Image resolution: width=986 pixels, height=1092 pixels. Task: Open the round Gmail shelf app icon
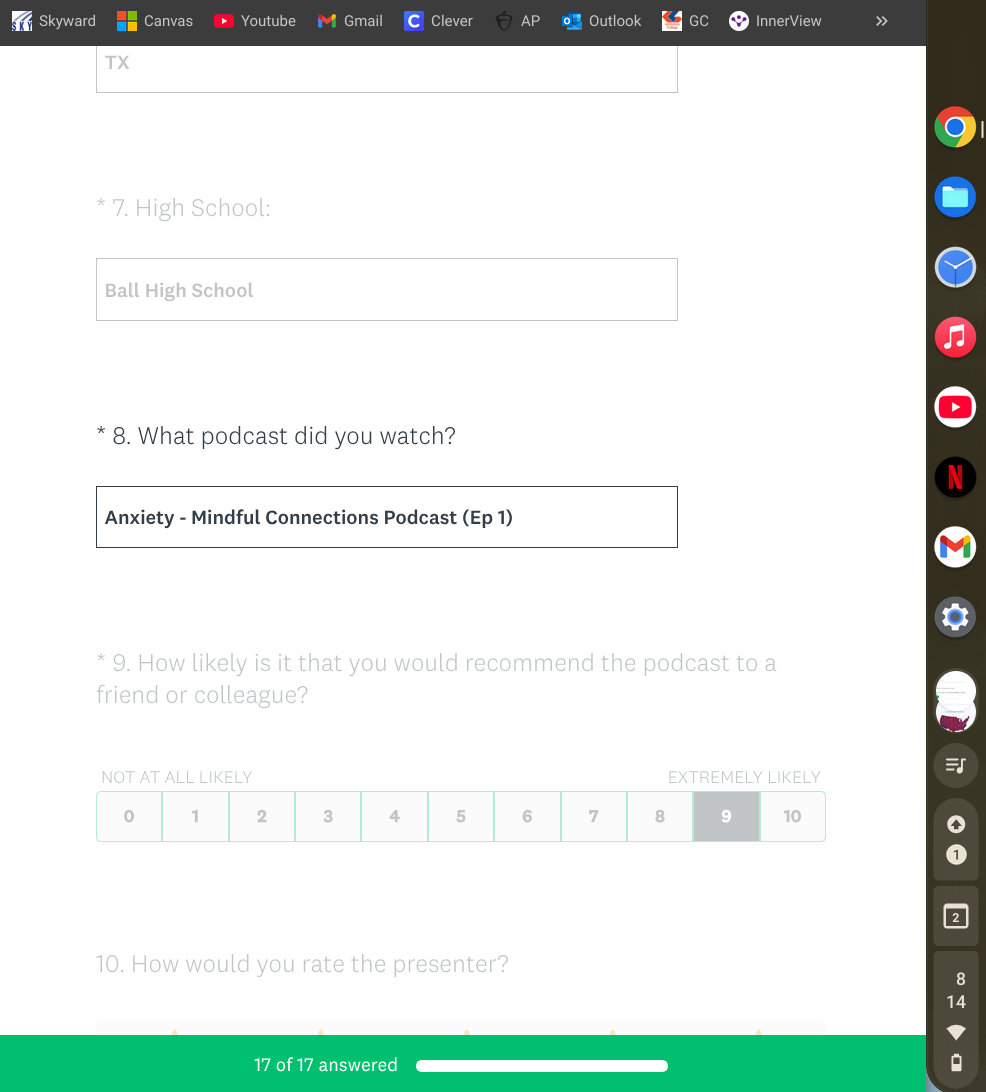tap(955, 547)
